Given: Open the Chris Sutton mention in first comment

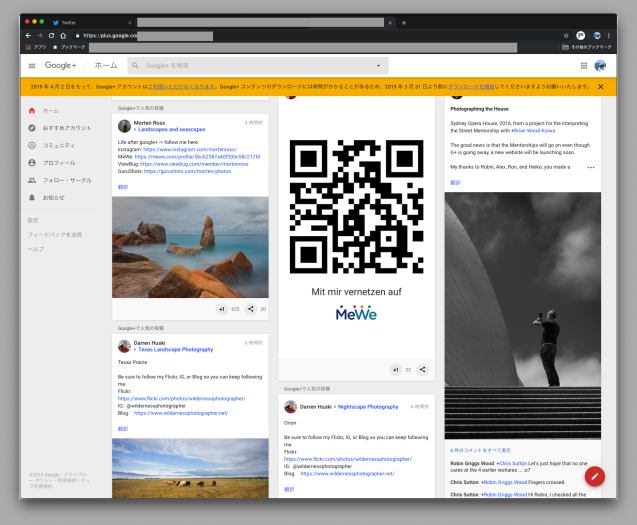Looking at the screenshot, I should pyautogui.click(x=513, y=463).
